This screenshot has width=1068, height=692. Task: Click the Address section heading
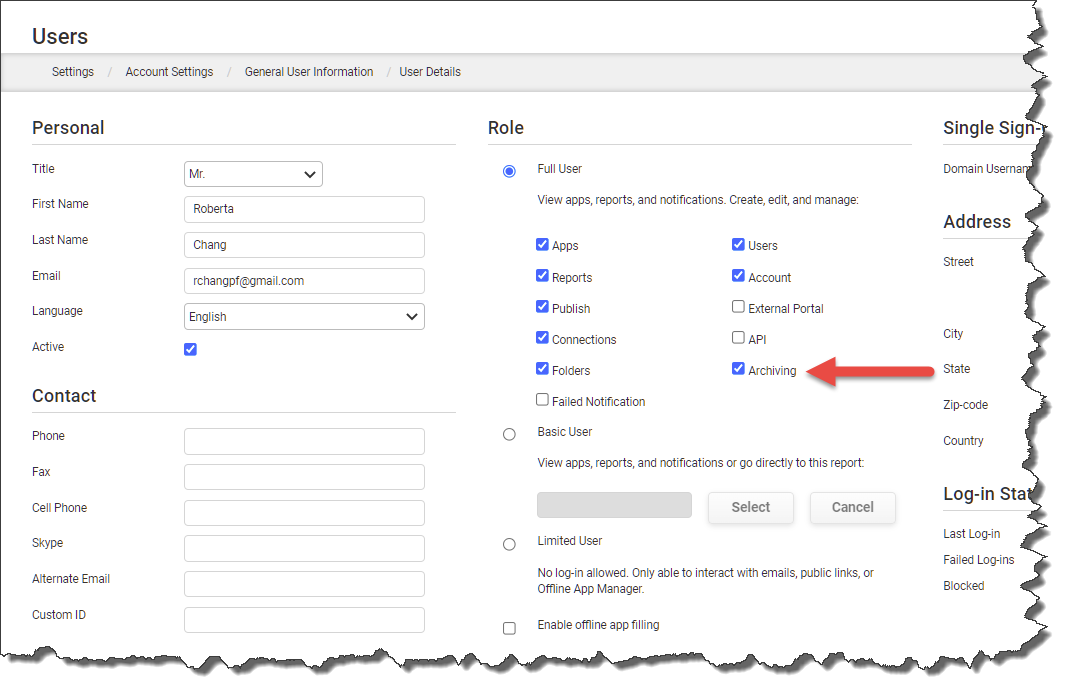[x=977, y=221]
